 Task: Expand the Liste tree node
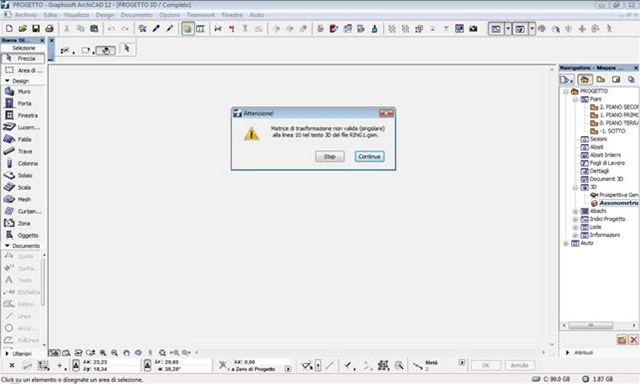click(575, 227)
